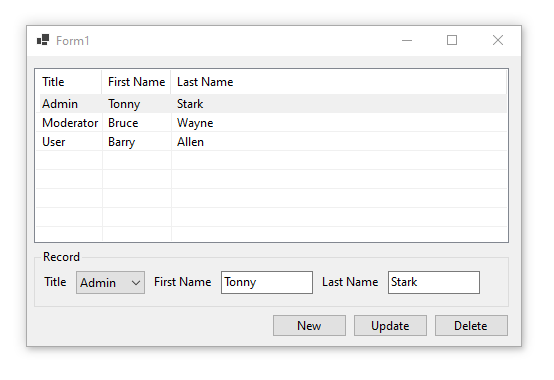Focus the First Name text box
Screen dimensions: 554x380
coord(267,282)
